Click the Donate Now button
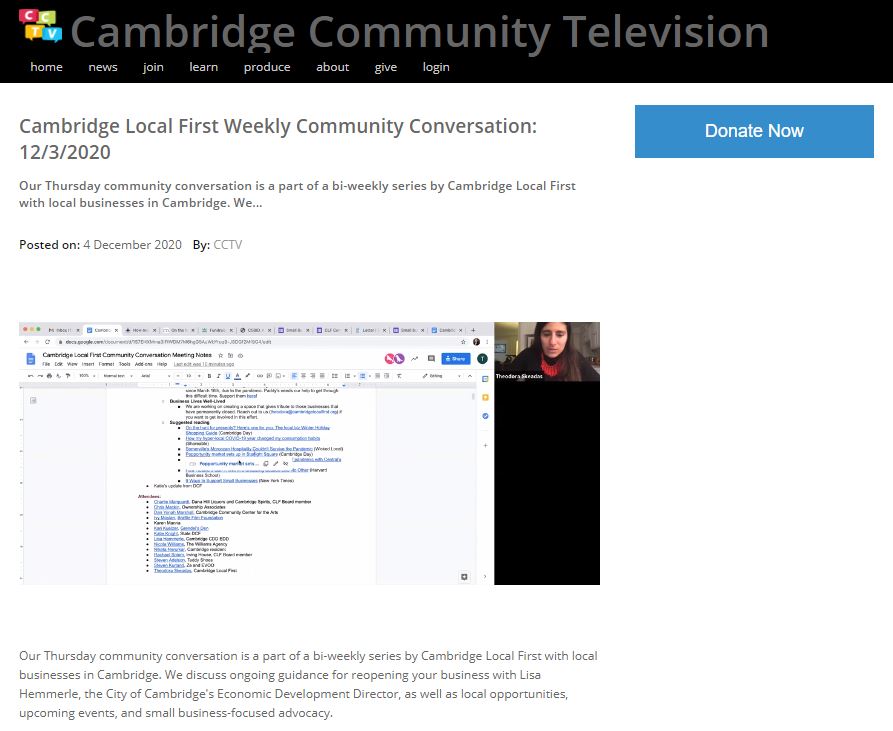893x731 pixels. pyautogui.click(x=754, y=132)
